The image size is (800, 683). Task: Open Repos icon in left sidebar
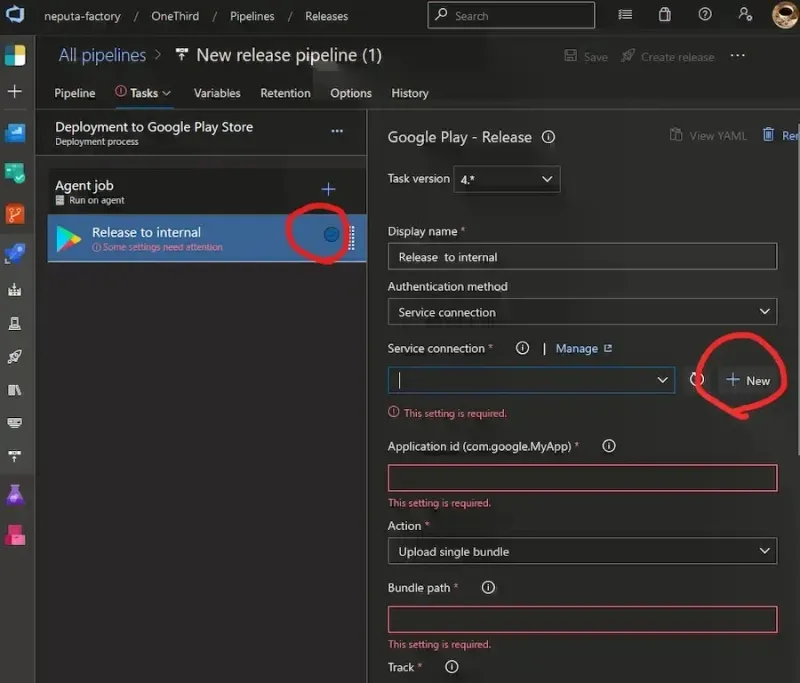(x=15, y=213)
